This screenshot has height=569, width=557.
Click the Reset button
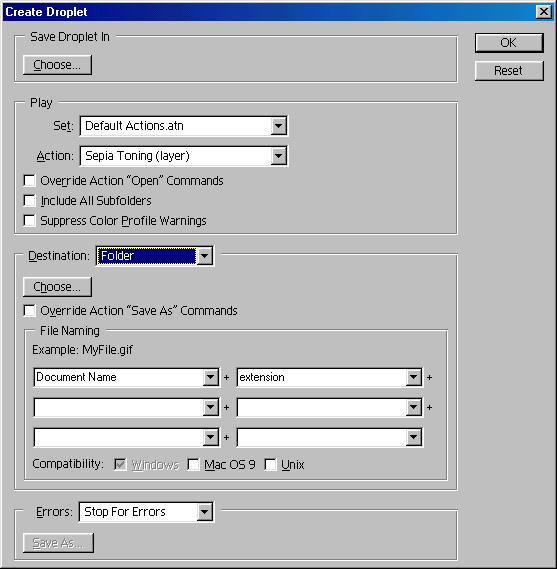509,71
